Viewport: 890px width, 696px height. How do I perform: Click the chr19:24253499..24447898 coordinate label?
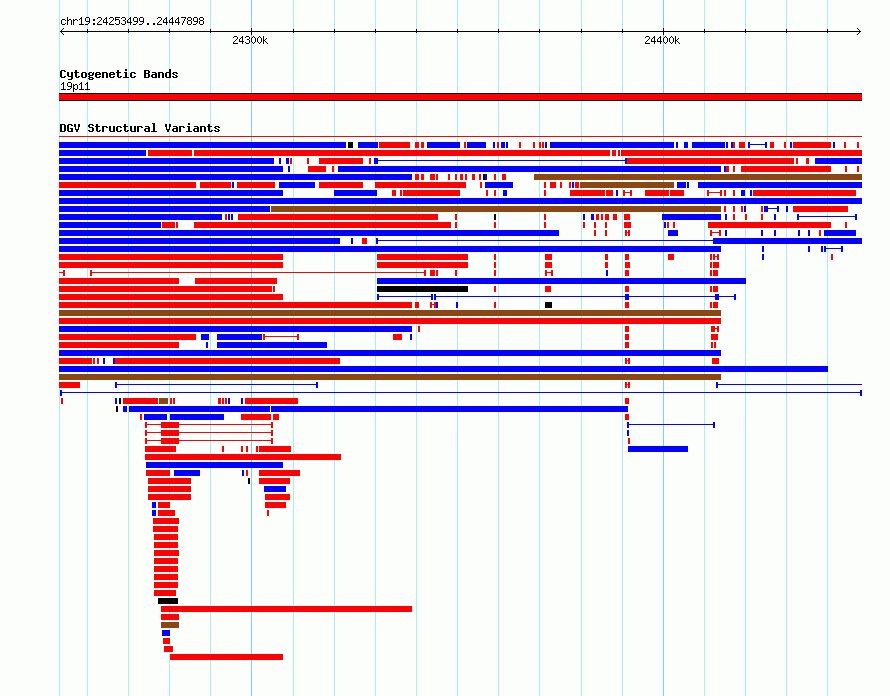[132, 21]
